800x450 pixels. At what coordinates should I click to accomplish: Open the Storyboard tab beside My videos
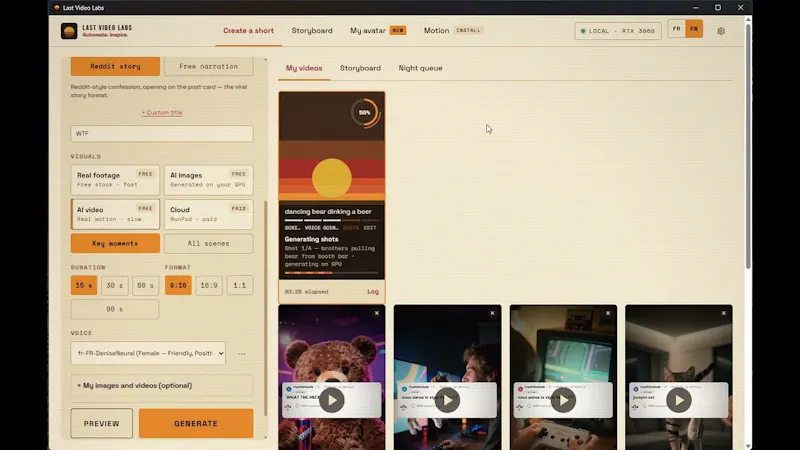360,68
